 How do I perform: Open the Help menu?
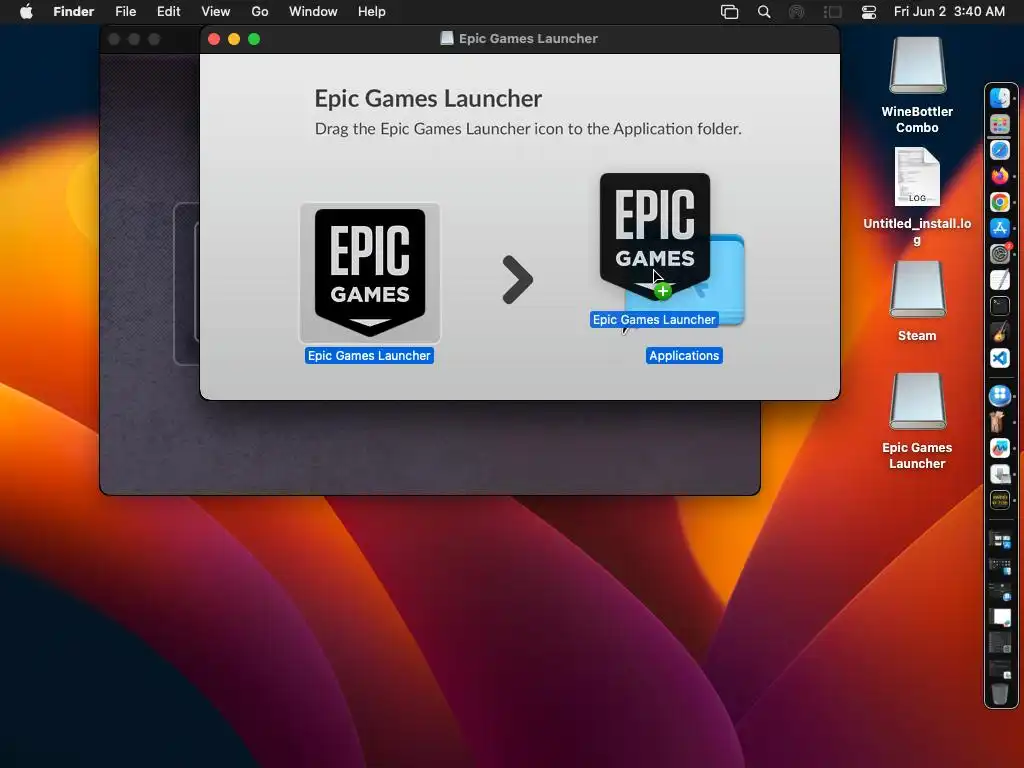(372, 12)
